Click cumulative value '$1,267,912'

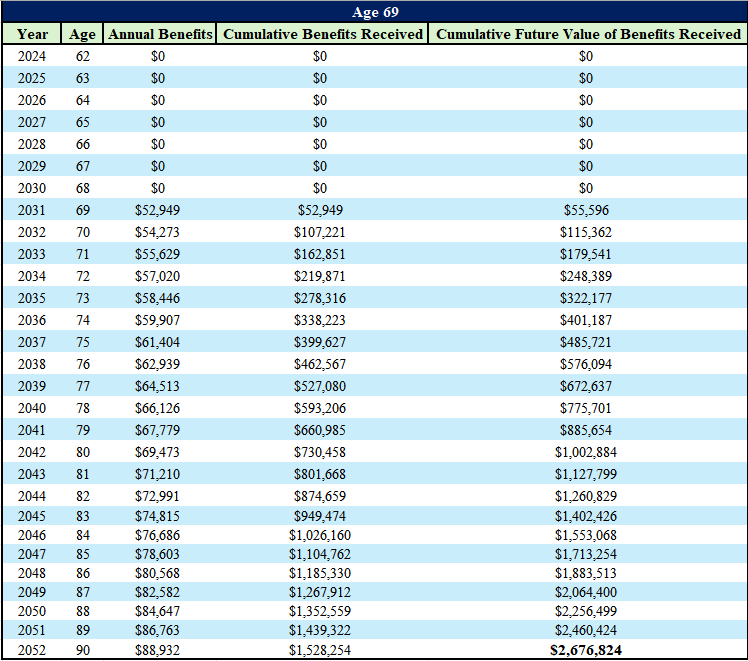(x=320, y=592)
